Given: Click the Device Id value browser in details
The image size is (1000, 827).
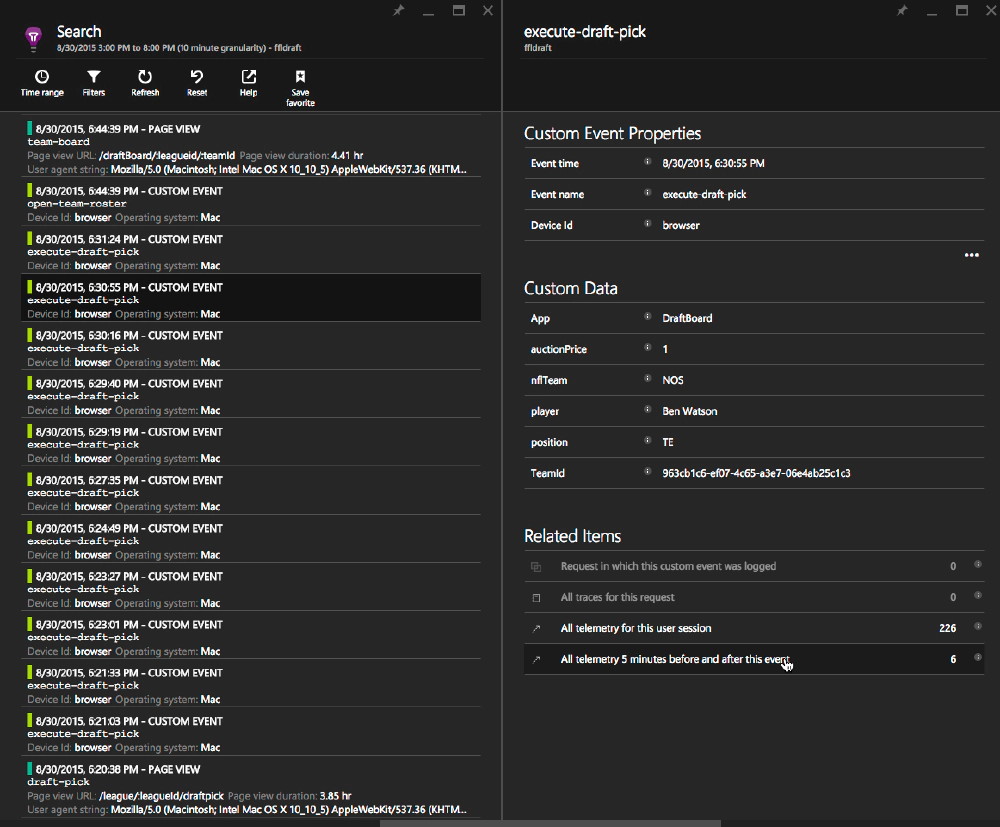Looking at the screenshot, I should point(680,225).
